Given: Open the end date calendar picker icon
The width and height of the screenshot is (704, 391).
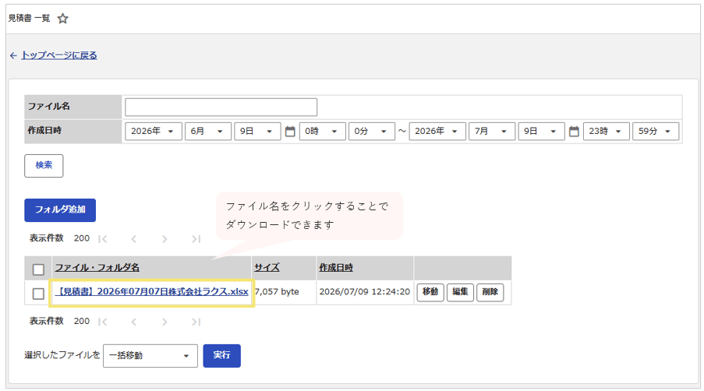Looking at the screenshot, I should 574,131.
